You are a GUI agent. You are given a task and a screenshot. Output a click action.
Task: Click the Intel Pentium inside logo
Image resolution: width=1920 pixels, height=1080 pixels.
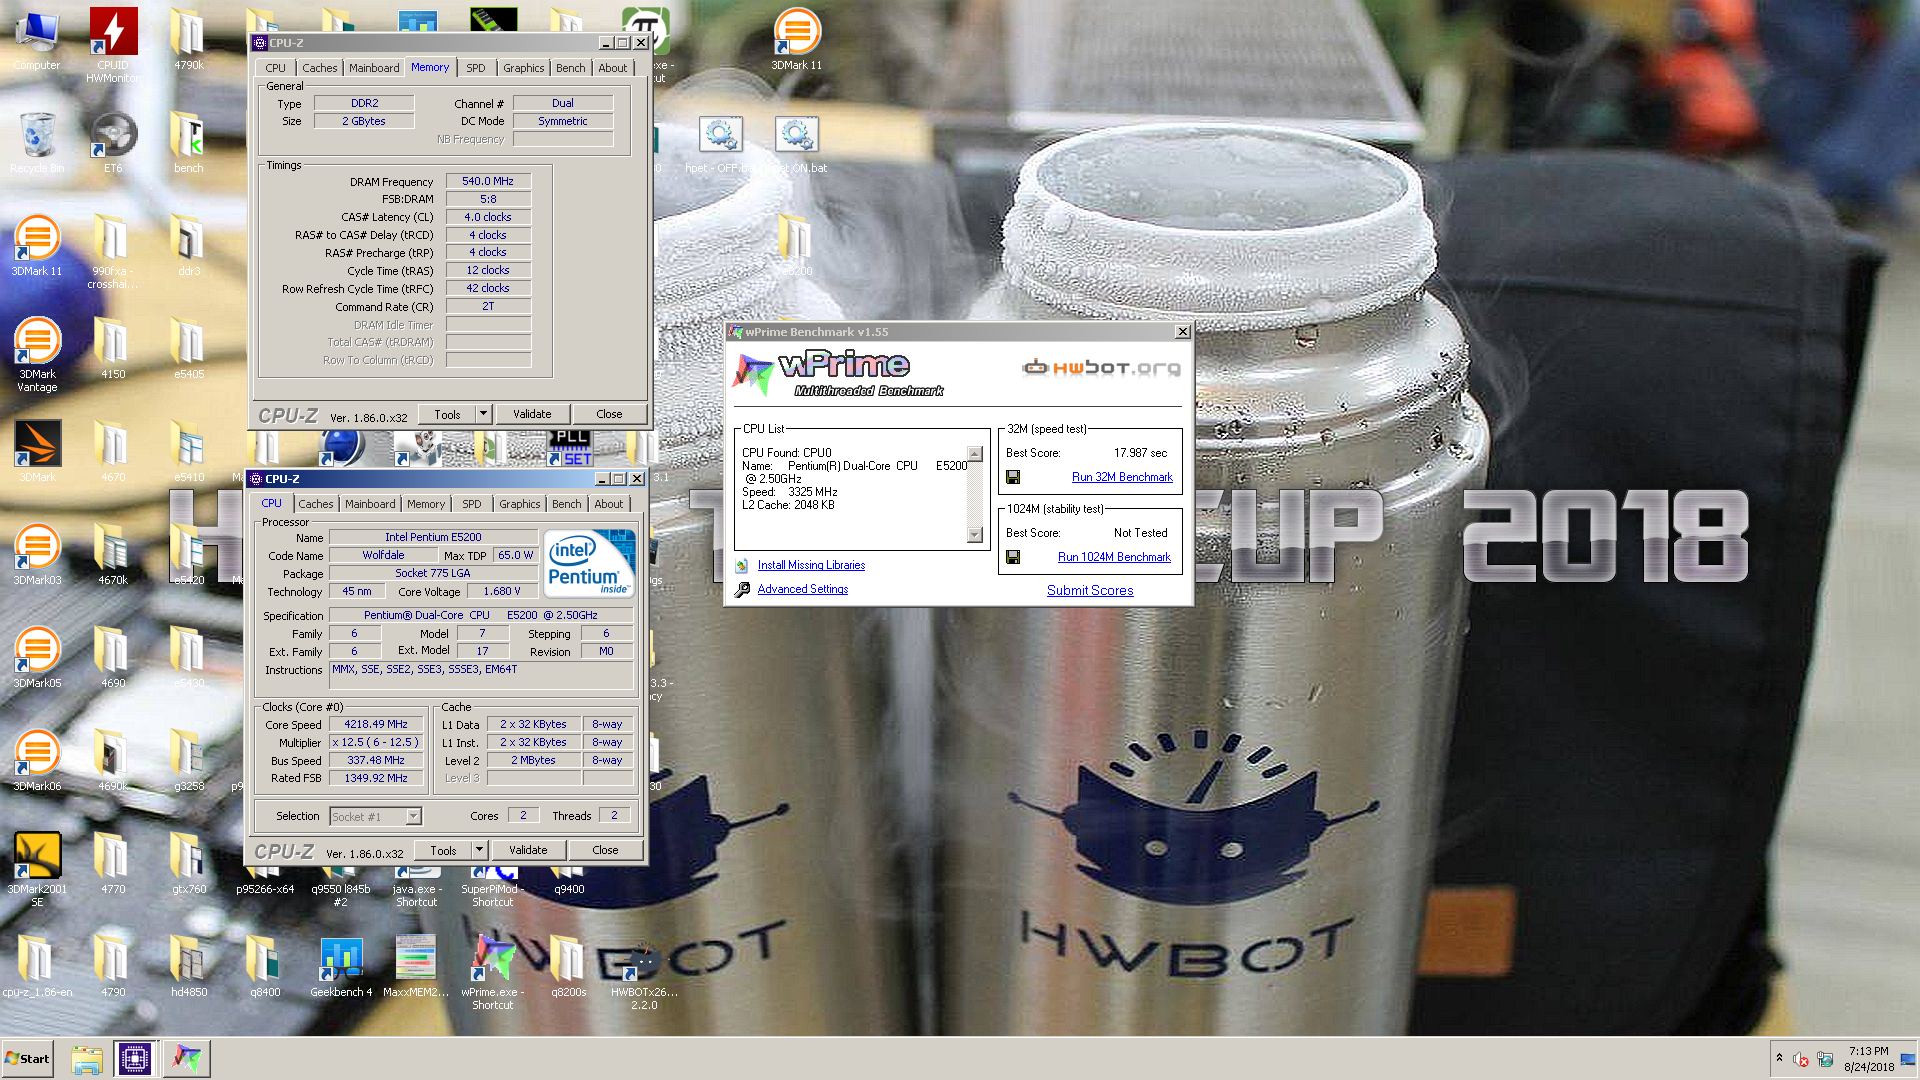pos(589,564)
